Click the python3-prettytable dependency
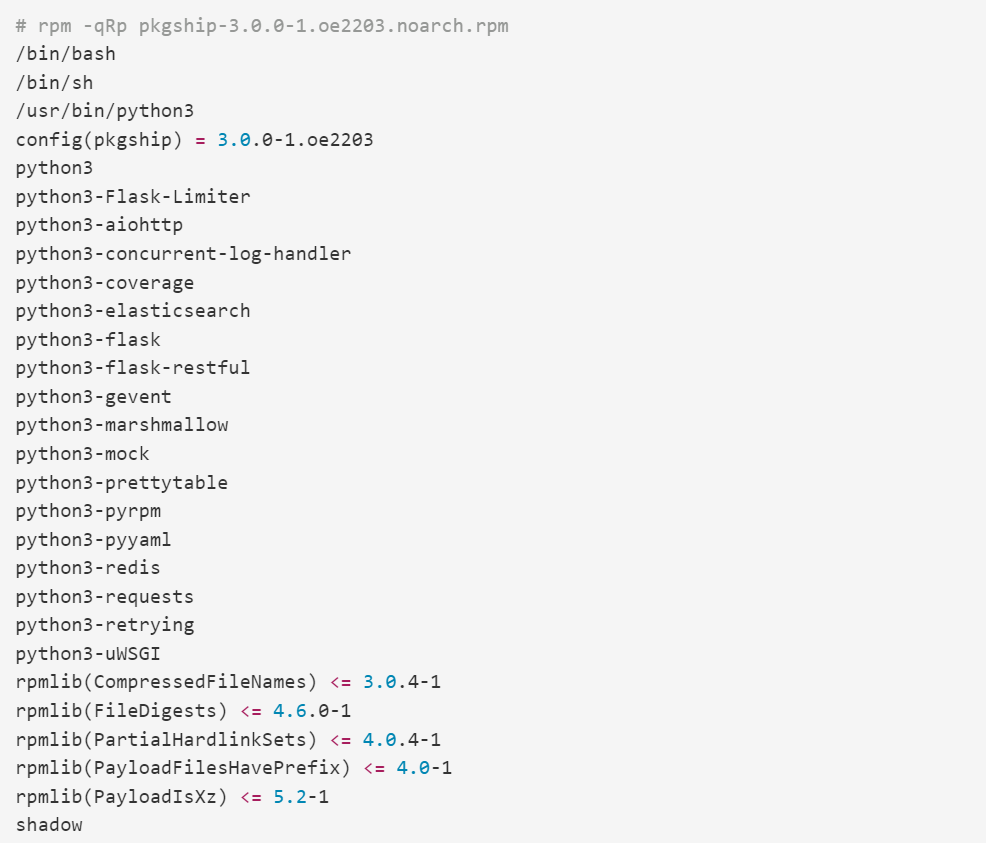The height and width of the screenshot is (843, 986). click(x=122, y=482)
